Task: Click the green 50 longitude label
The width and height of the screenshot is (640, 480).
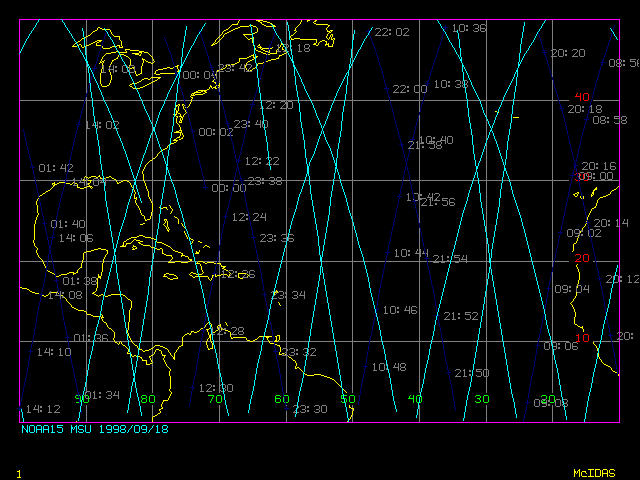Action: point(348,399)
